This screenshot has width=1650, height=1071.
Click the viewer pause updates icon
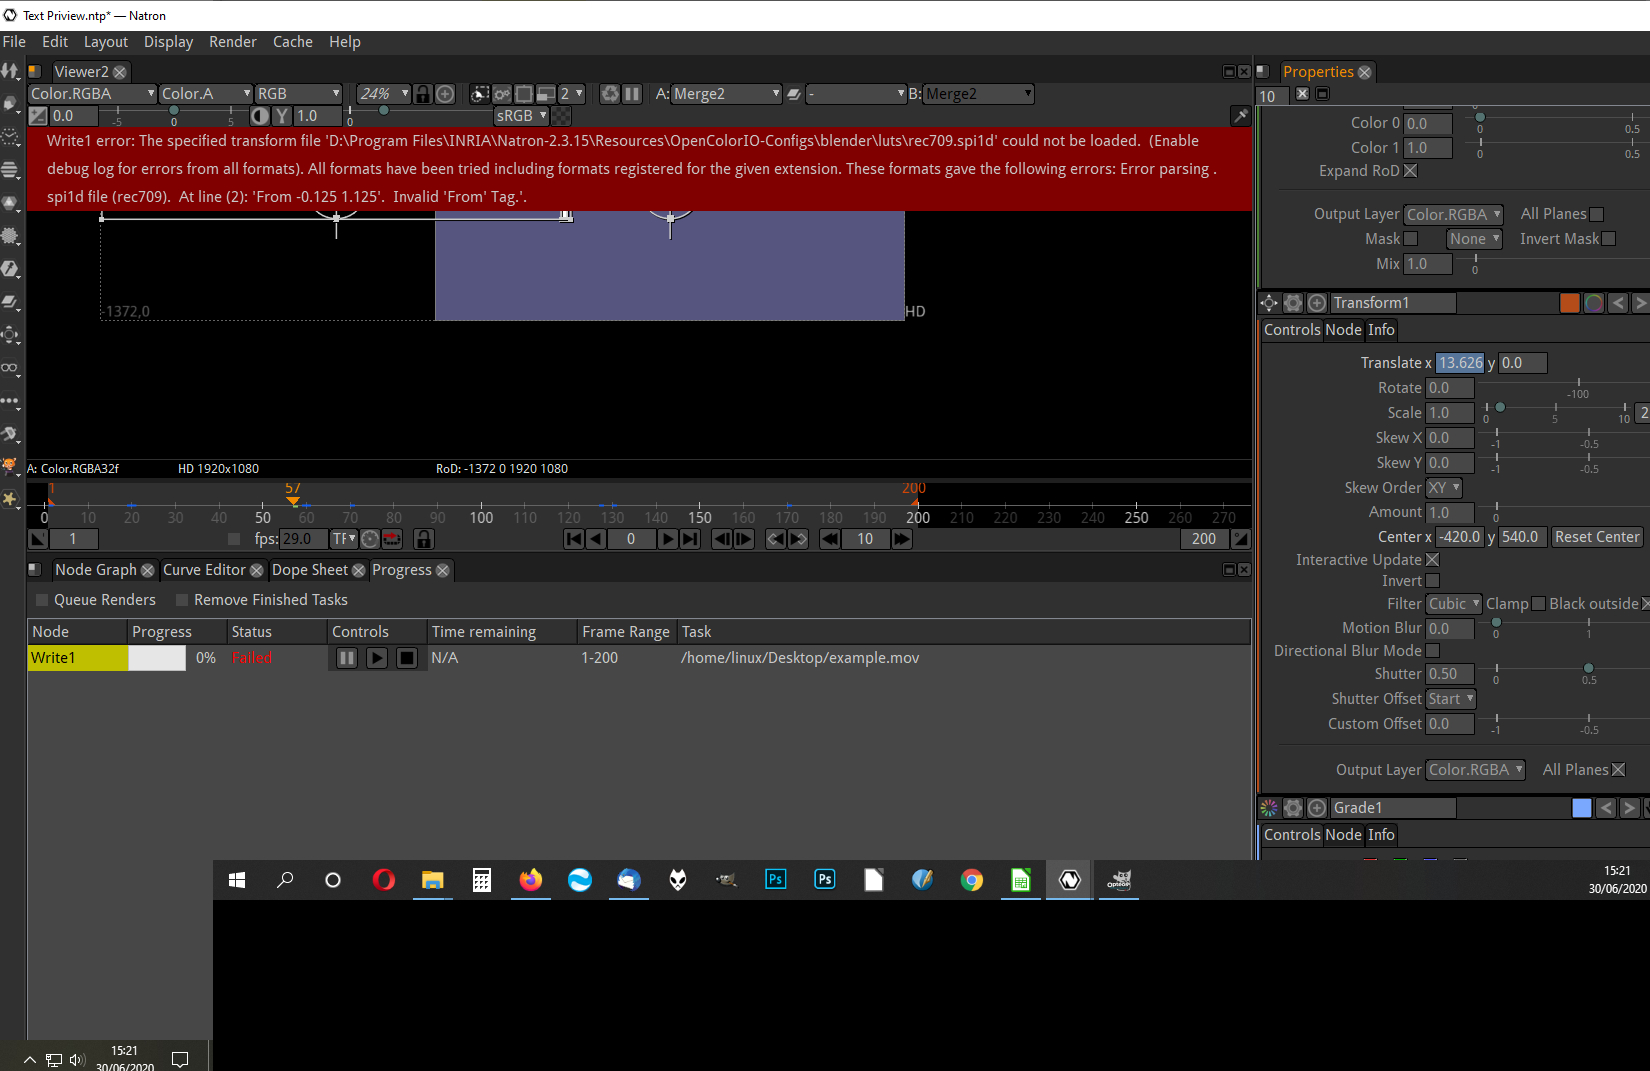point(632,94)
